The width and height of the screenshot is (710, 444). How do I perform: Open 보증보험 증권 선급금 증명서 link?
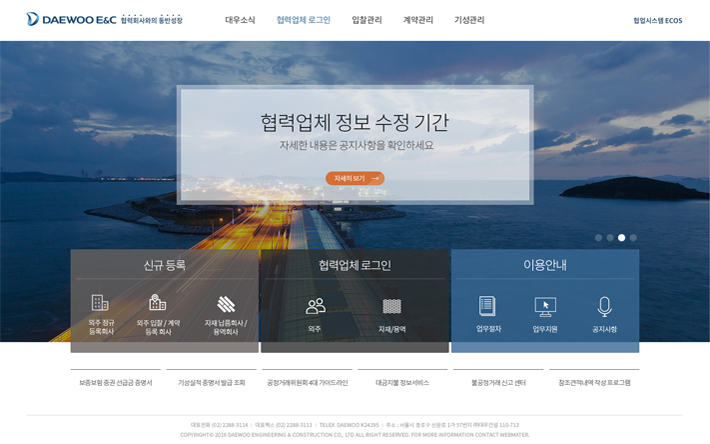[x=115, y=382]
